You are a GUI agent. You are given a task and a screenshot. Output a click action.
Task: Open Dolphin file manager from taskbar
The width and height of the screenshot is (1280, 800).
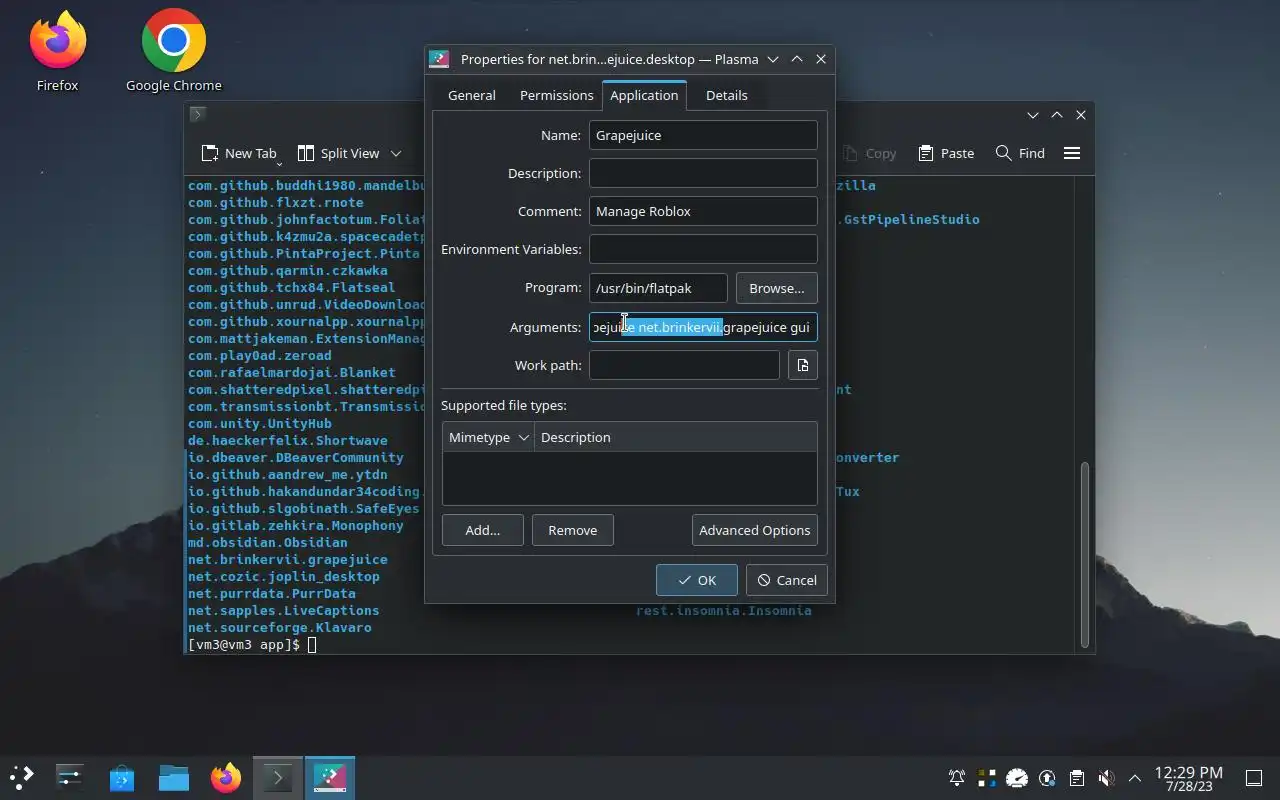(x=174, y=777)
